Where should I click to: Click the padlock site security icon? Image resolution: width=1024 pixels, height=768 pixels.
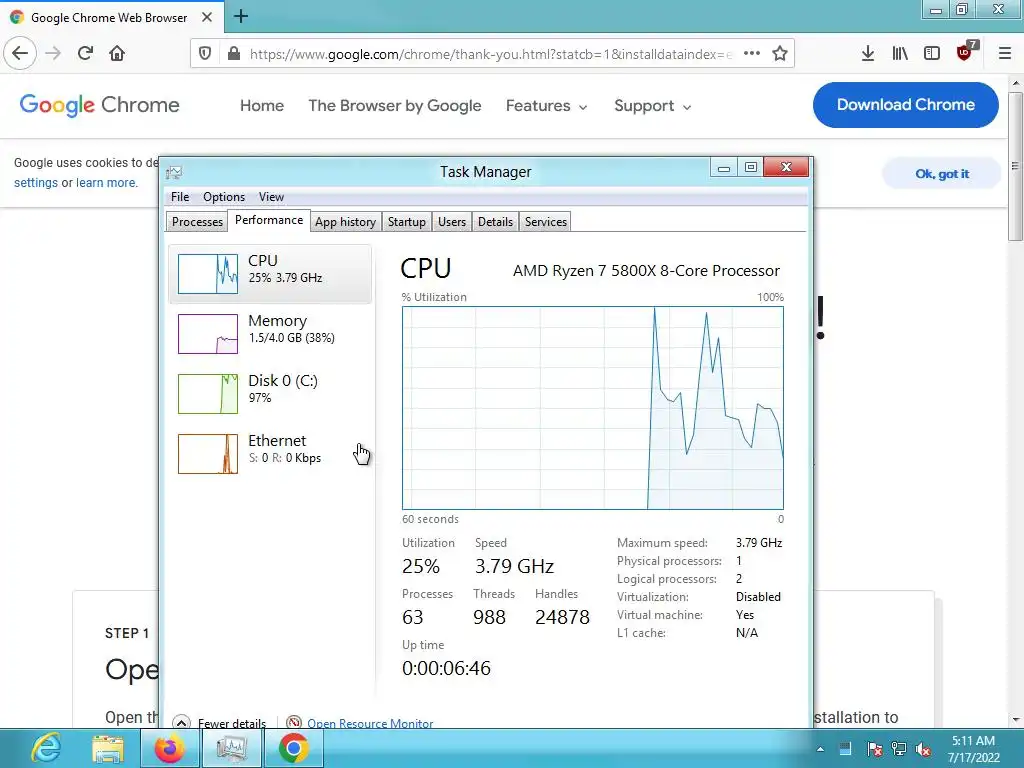click(234, 54)
